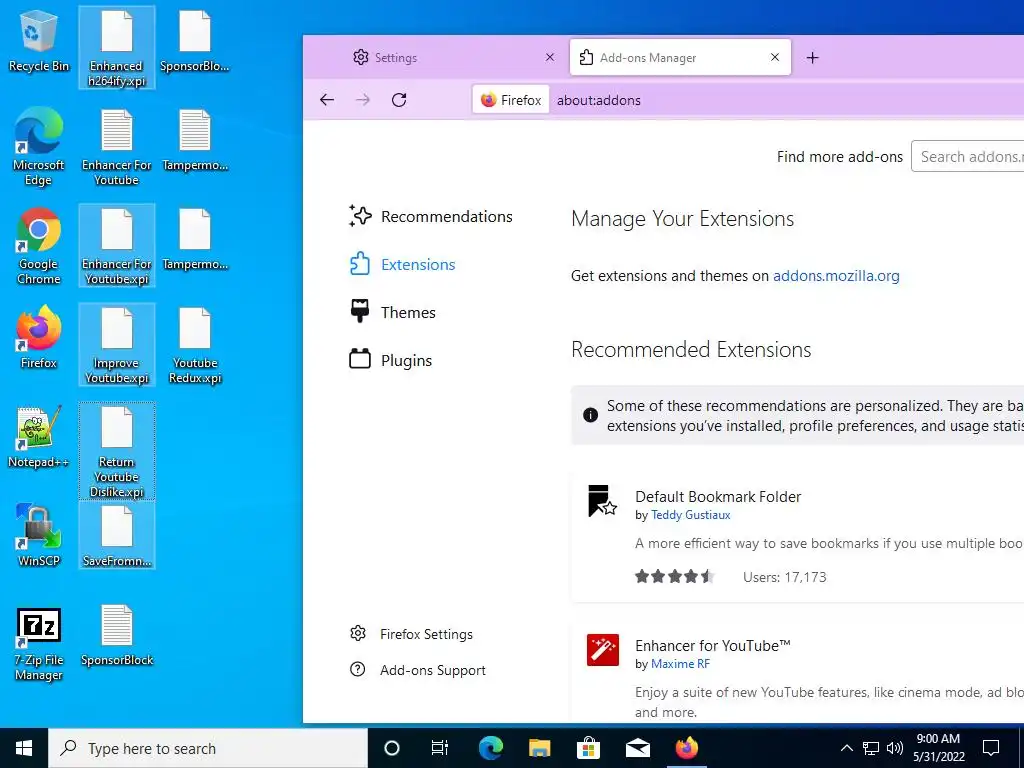Select the Youtube Redux.xpi file

tap(195, 345)
